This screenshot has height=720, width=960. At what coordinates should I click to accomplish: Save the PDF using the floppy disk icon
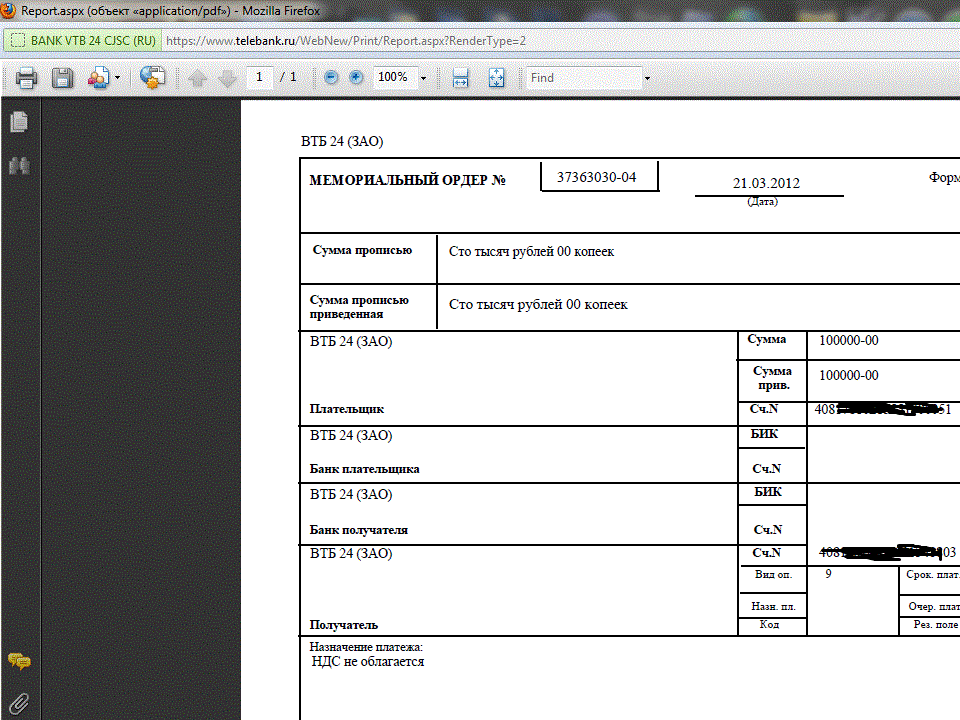coord(62,78)
